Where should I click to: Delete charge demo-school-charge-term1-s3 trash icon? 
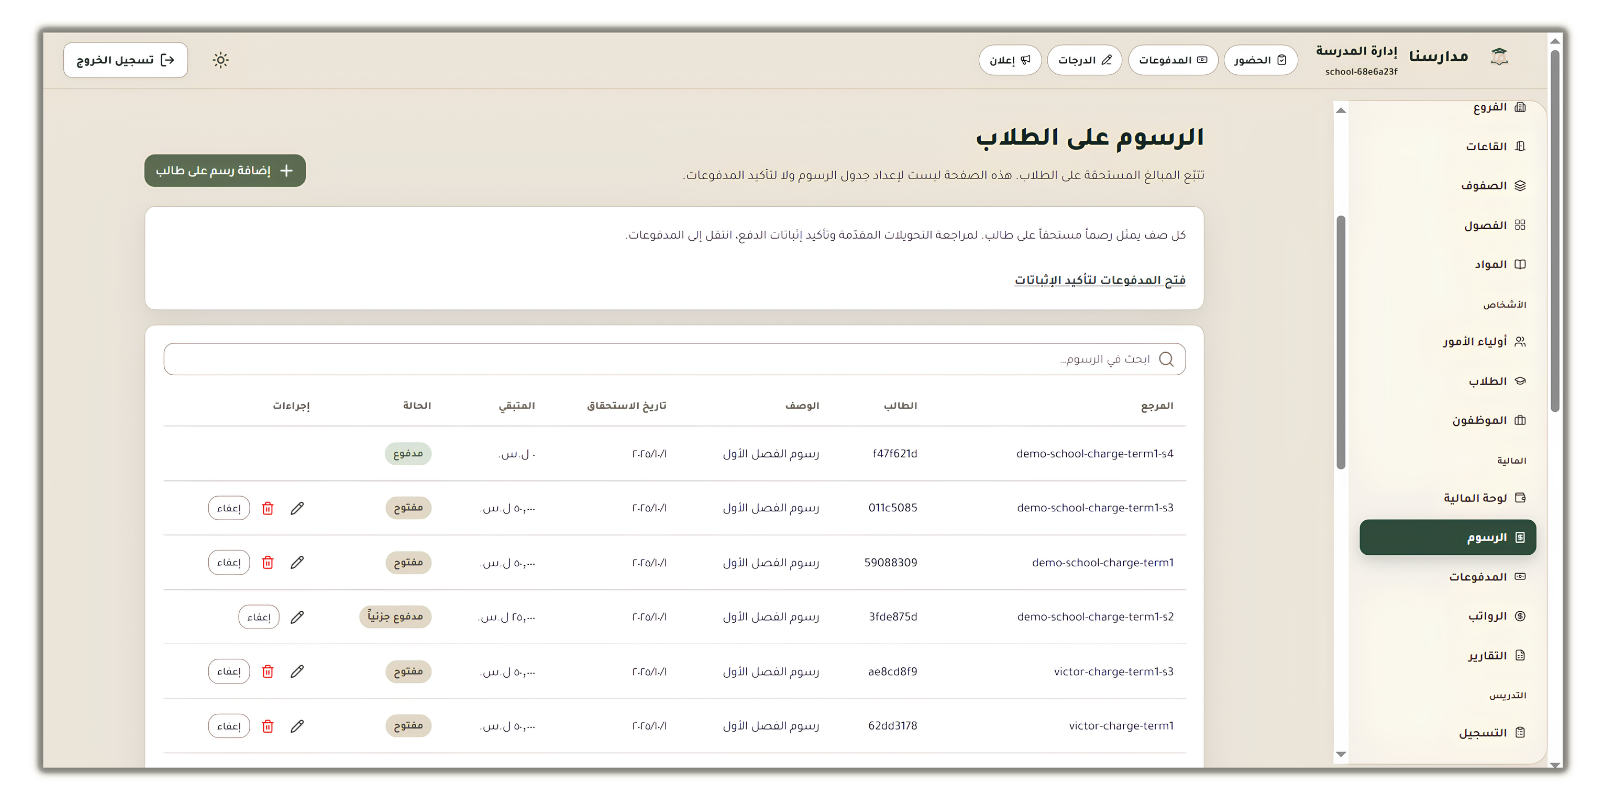(268, 508)
